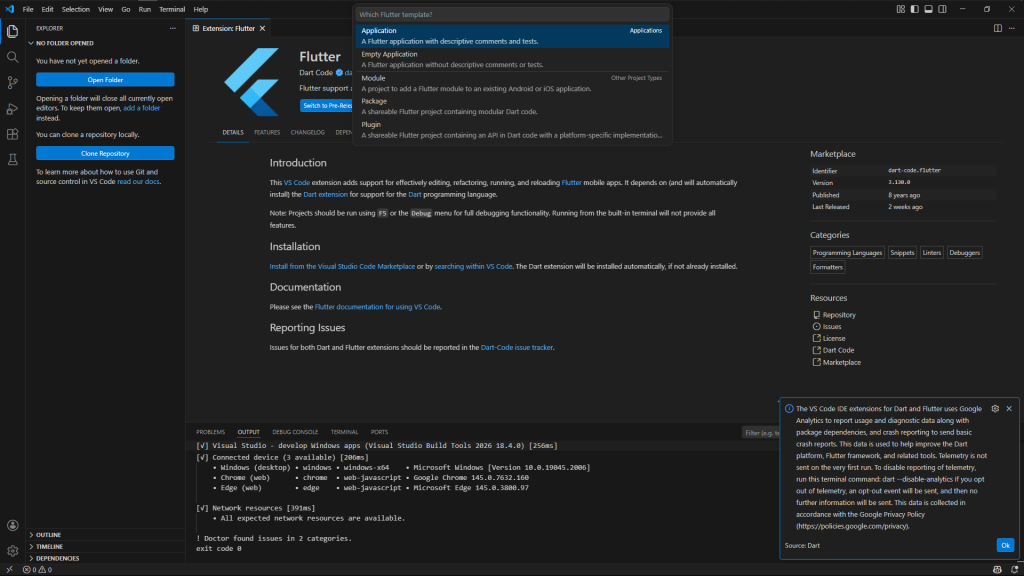Screen dimensions: 1024x576
Task: Switch to the Changelog tab
Action: coord(308,133)
